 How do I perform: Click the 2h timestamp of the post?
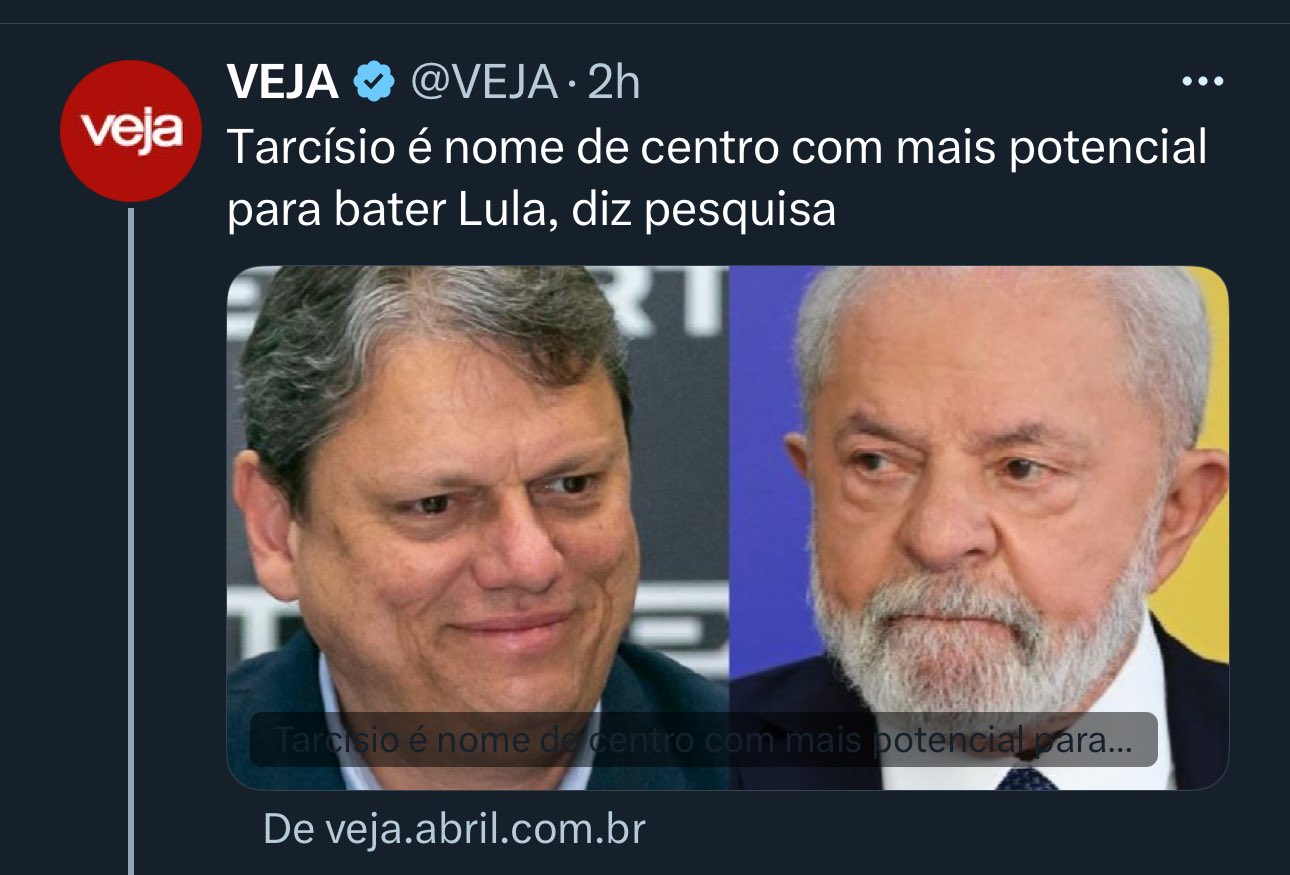tap(613, 82)
